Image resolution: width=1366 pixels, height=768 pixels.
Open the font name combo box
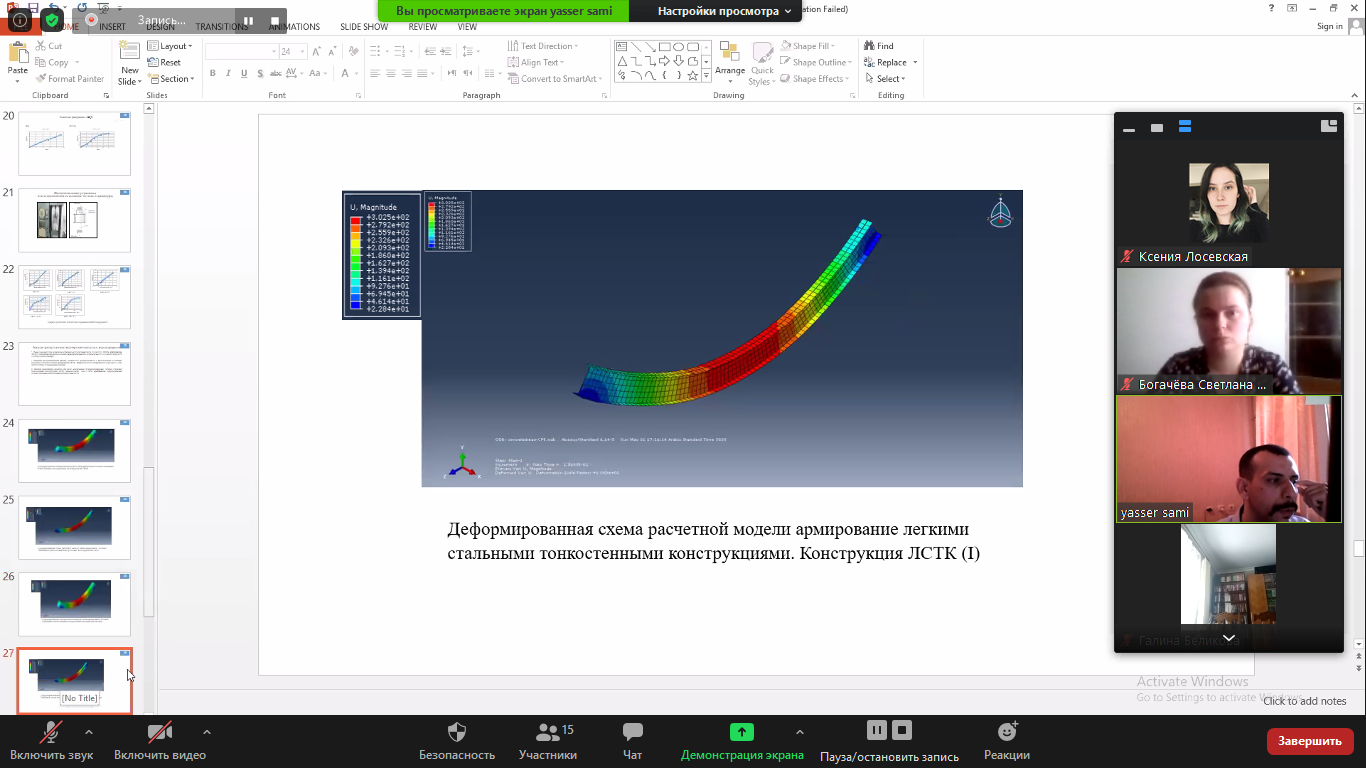coord(242,51)
